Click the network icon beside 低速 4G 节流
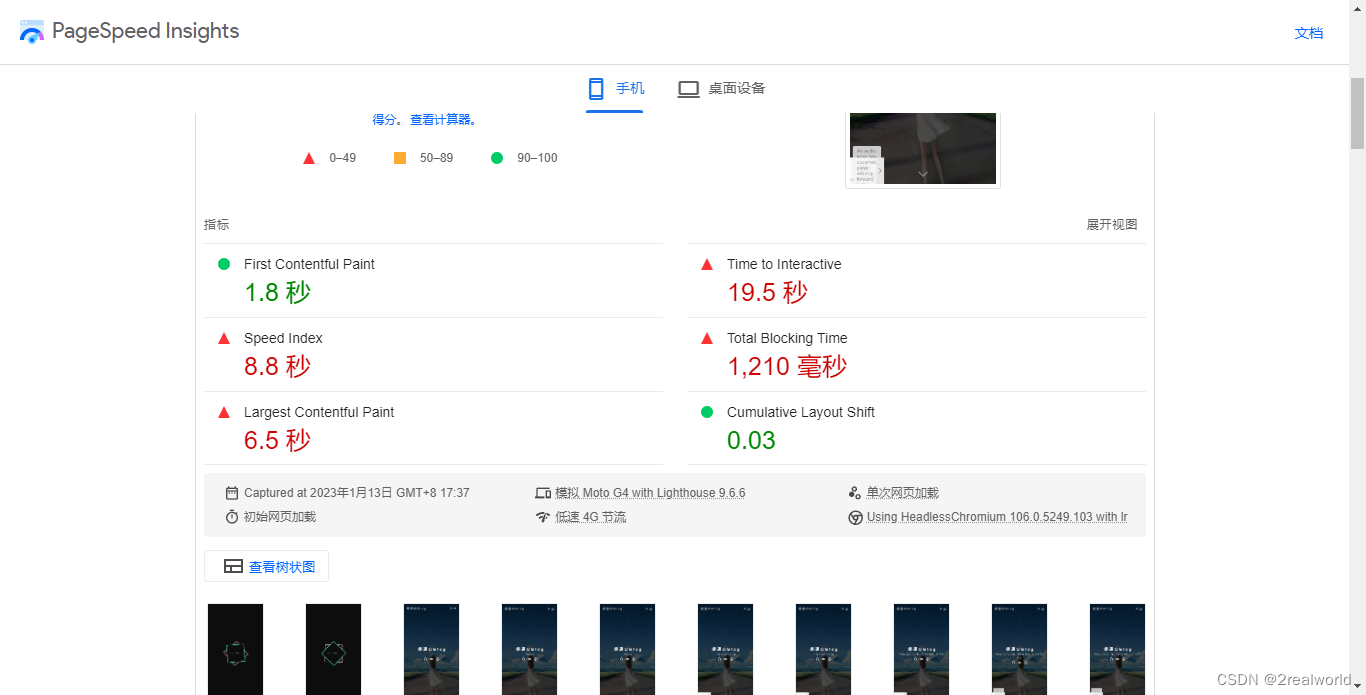1366x695 pixels. coord(543,517)
